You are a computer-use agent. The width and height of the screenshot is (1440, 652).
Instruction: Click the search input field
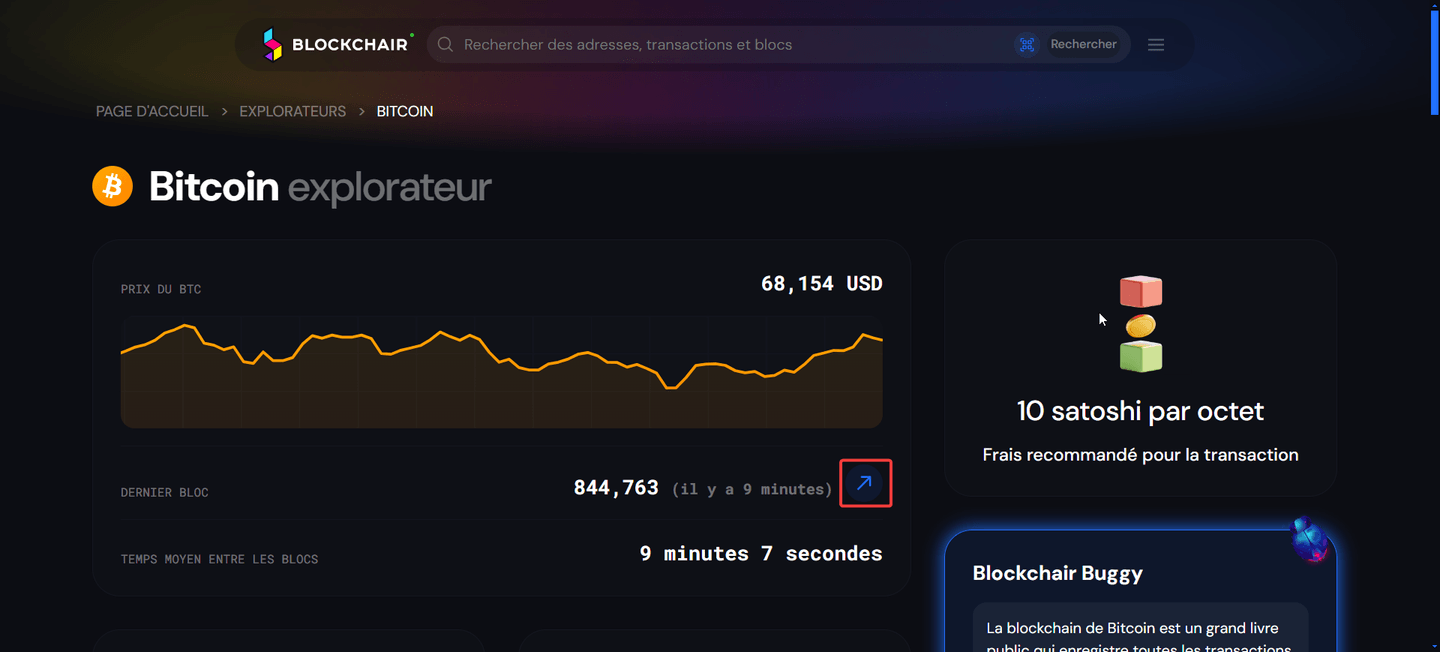click(x=700, y=44)
